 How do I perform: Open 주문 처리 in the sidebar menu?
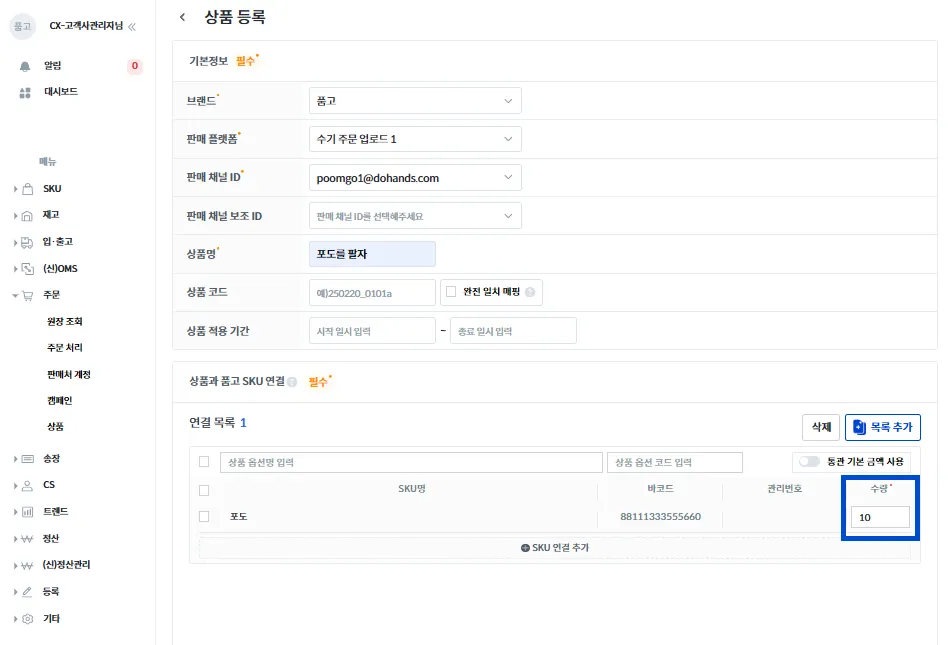pos(65,348)
